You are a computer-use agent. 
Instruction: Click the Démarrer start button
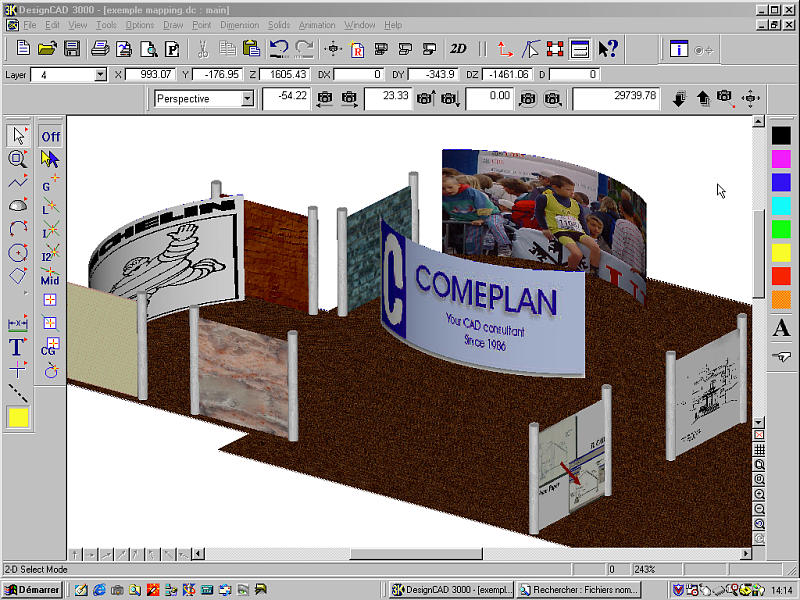click(x=32, y=590)
